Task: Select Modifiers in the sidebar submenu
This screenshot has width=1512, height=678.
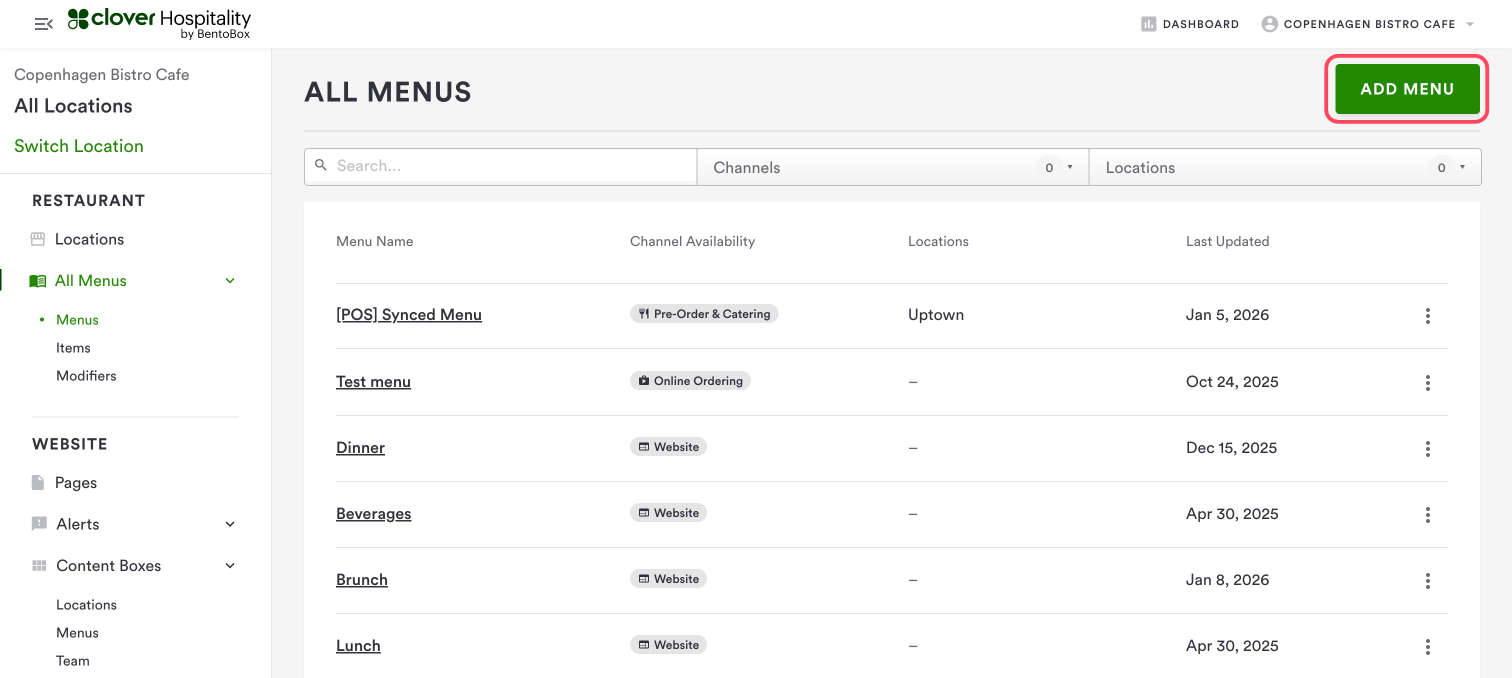Action: click(x=86, y=376)
